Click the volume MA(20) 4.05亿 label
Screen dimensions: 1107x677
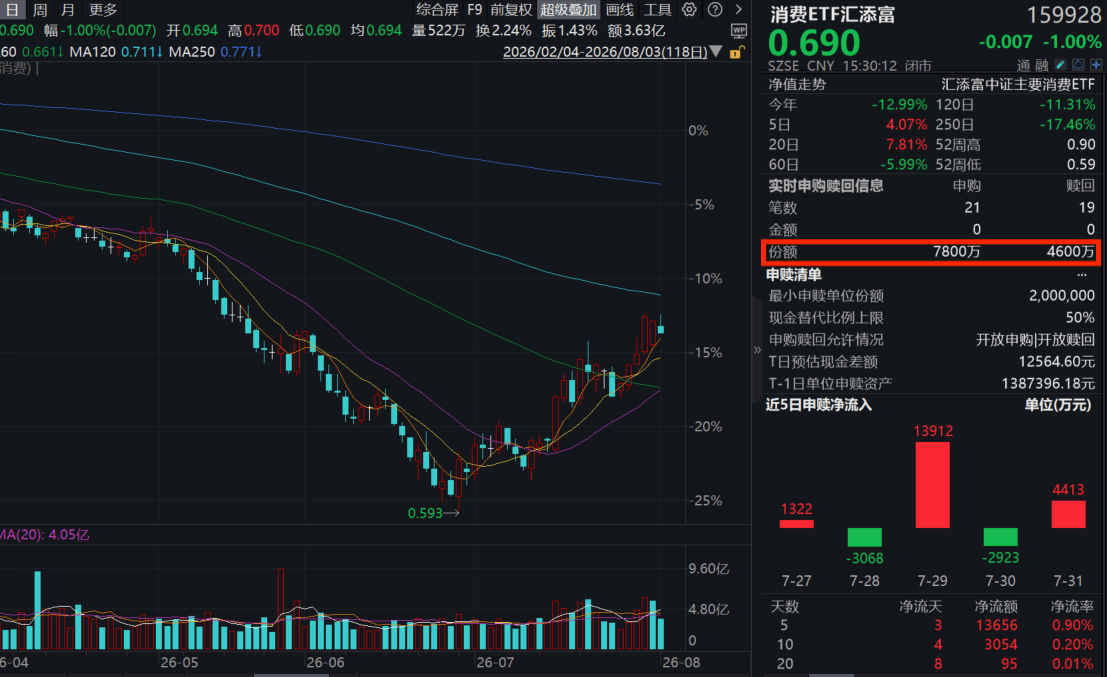point(44,534)
